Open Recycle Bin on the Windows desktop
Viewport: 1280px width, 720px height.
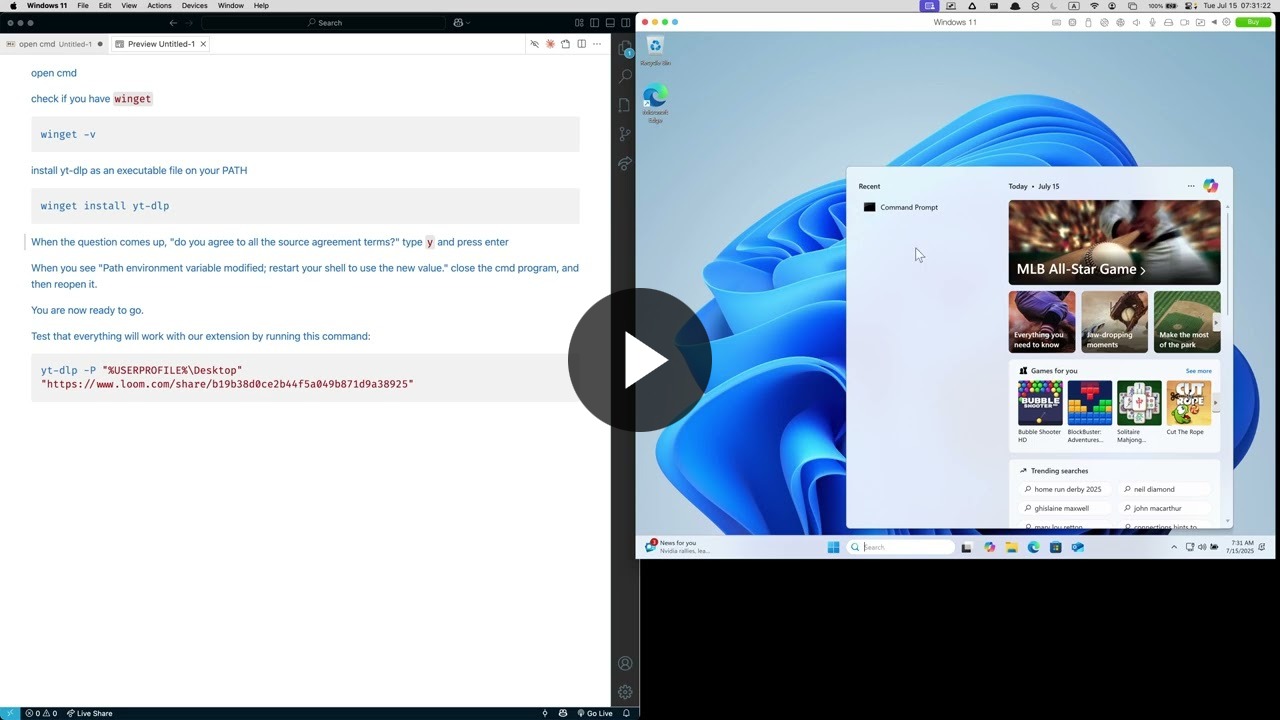coord(655,51)
